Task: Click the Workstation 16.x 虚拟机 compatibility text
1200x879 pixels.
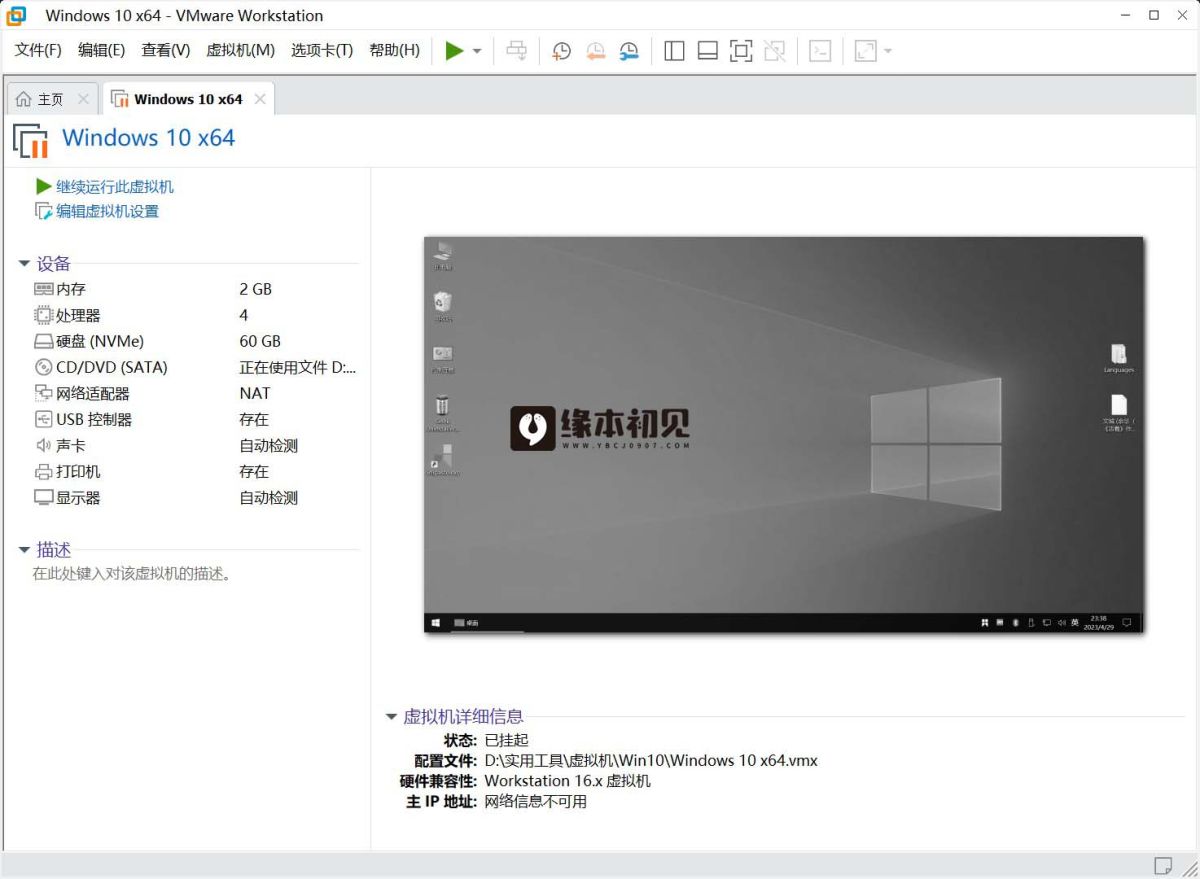Action: coord(568,781)
